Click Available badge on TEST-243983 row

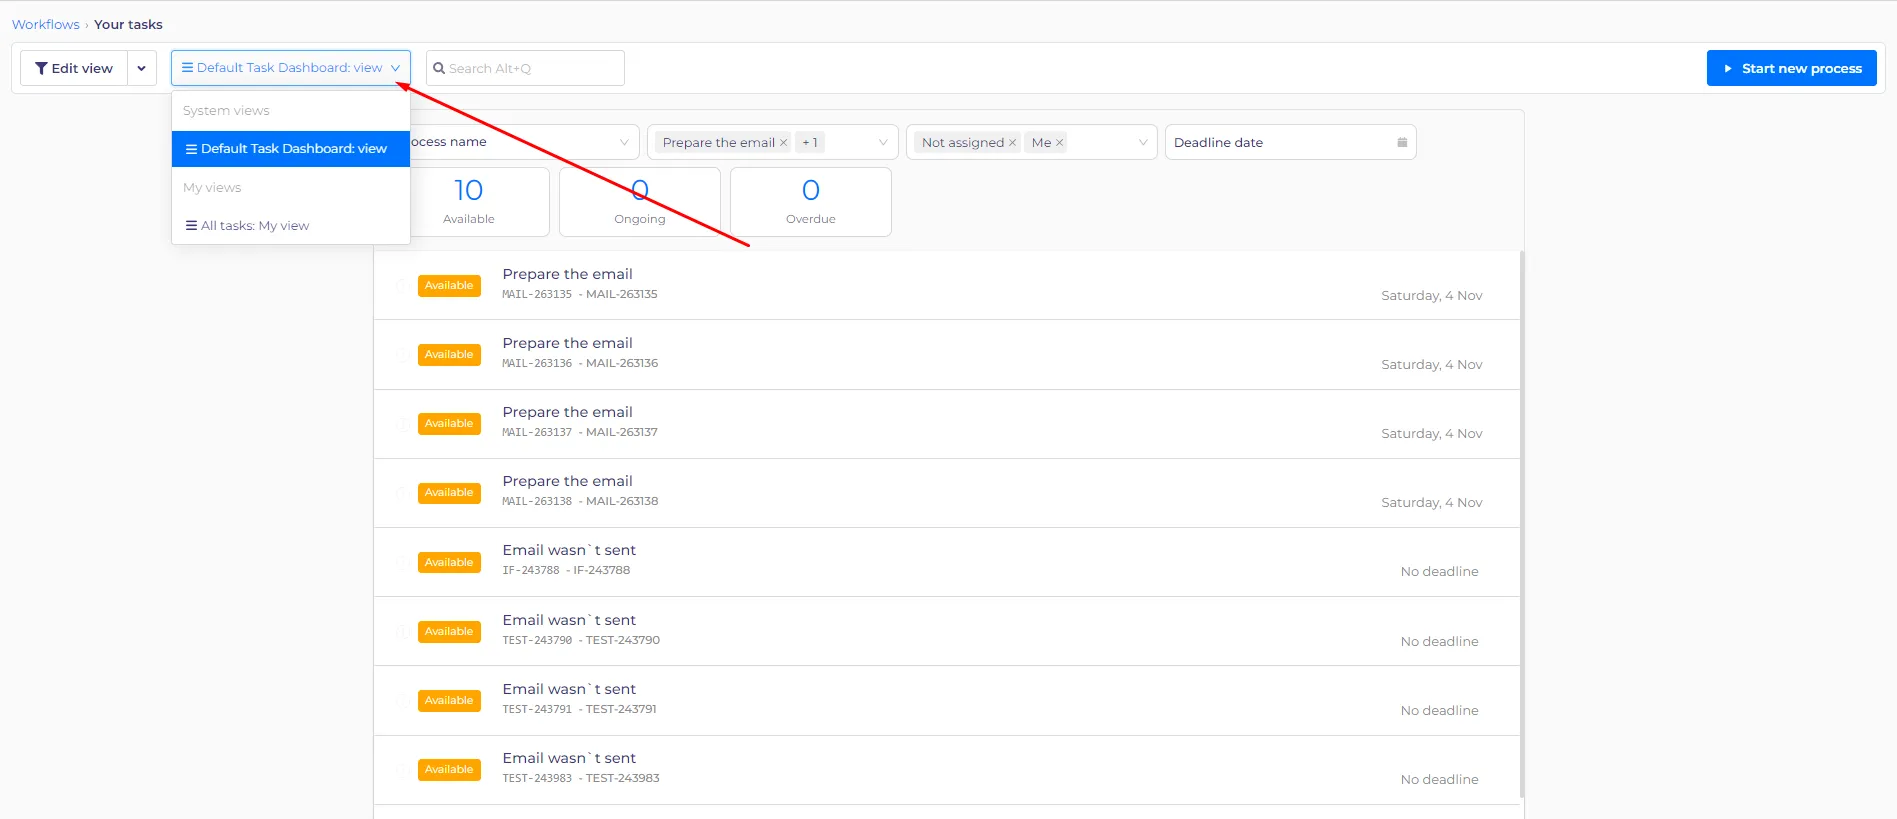[449, 770]
